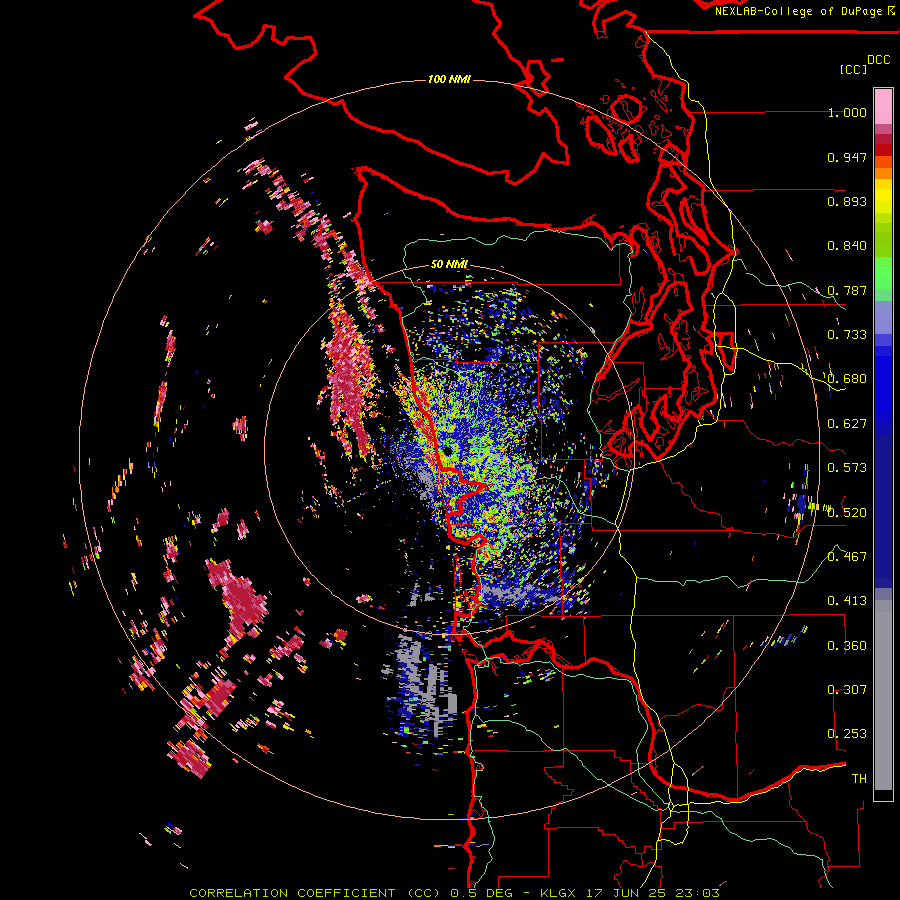Click the 0.520 scale value

(x=847, y=513)
